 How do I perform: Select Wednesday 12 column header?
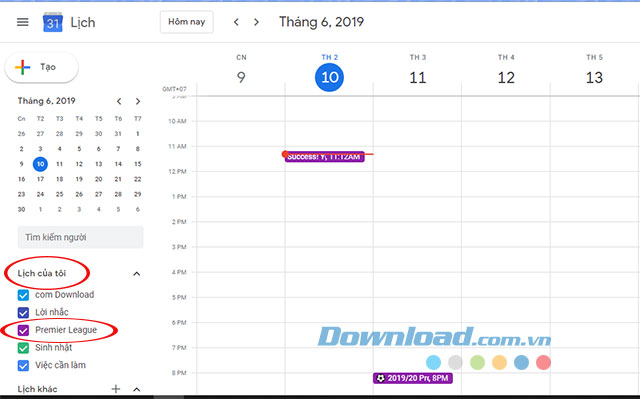coord(506,77)
